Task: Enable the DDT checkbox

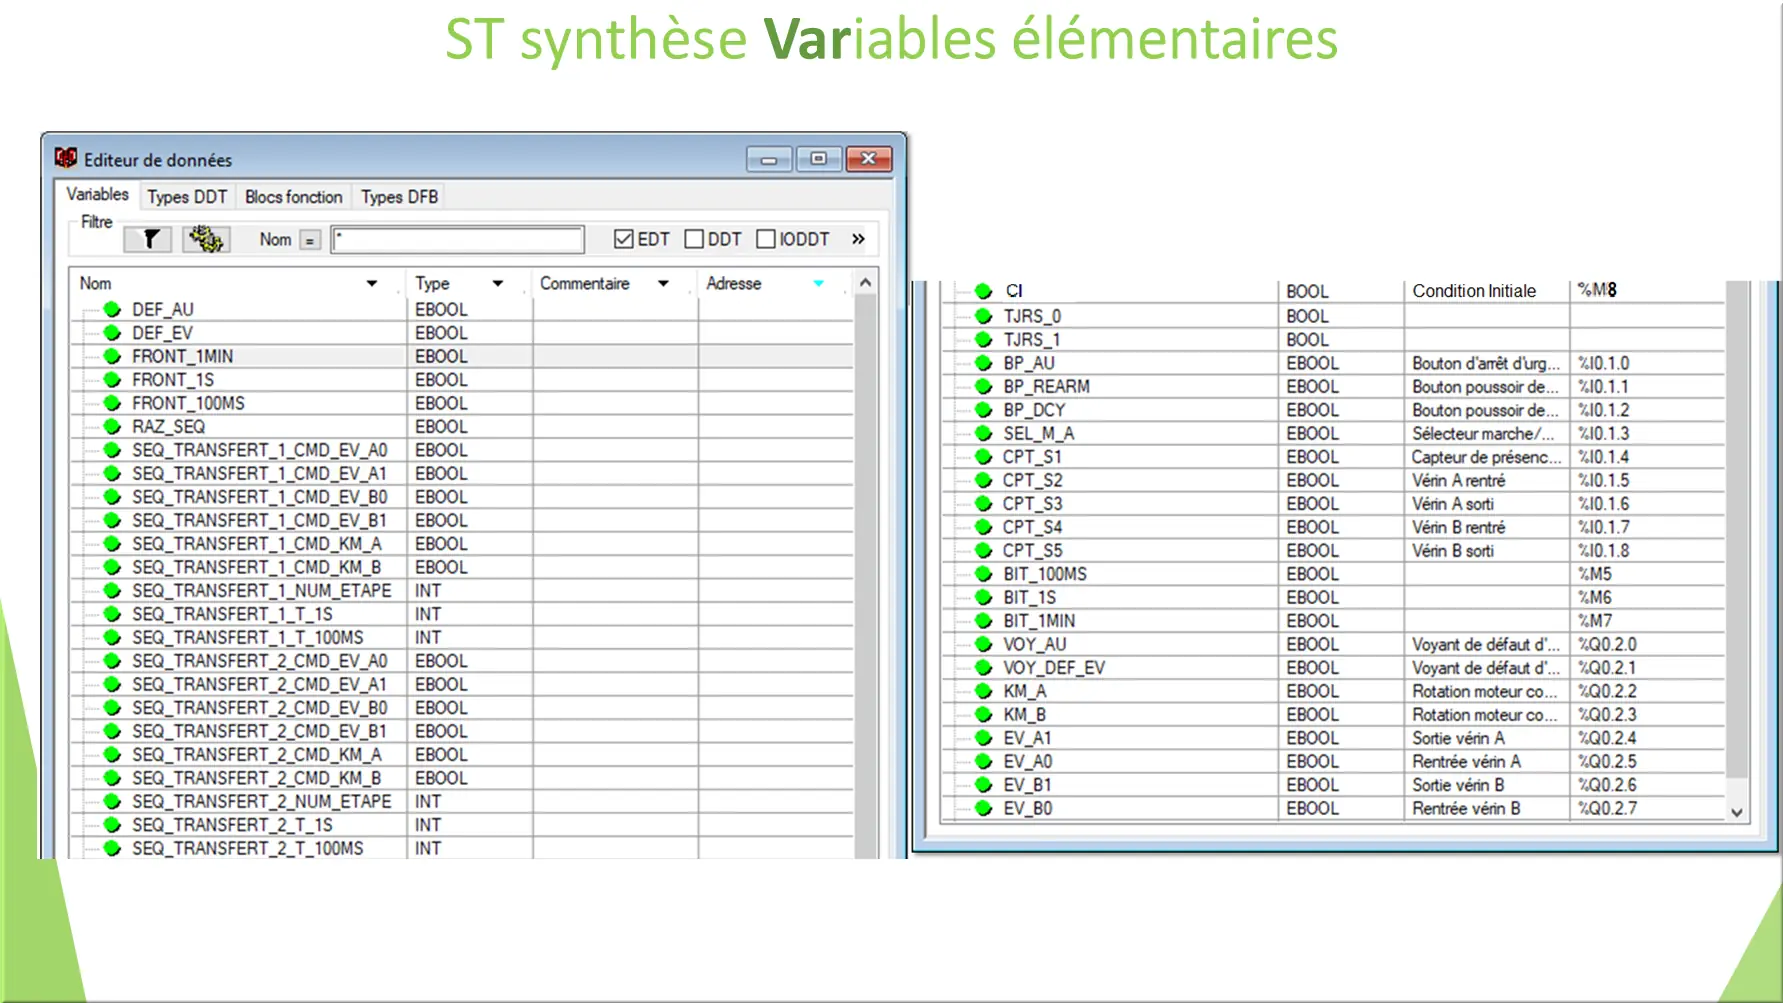Action: (x=694, y=238)
